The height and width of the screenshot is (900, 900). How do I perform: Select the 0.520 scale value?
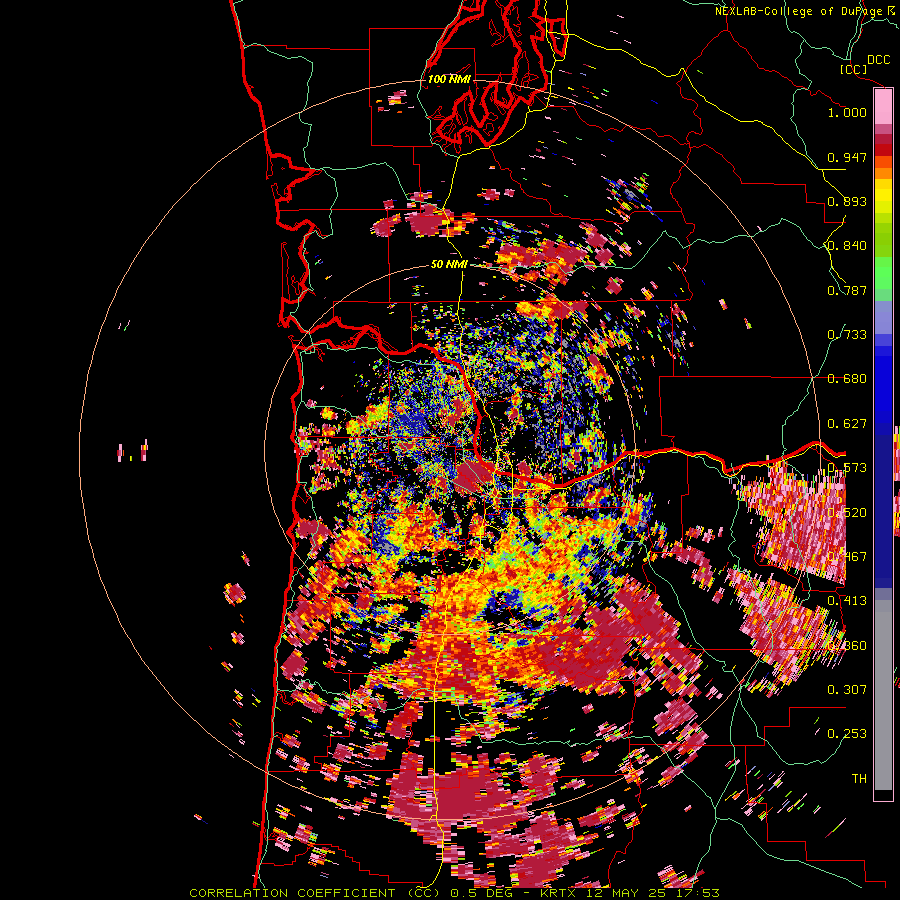tap(847, 512)
